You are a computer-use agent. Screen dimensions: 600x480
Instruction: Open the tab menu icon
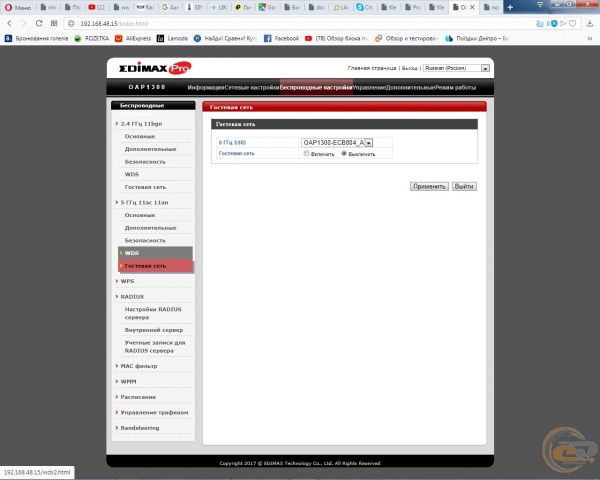[540, 5]
